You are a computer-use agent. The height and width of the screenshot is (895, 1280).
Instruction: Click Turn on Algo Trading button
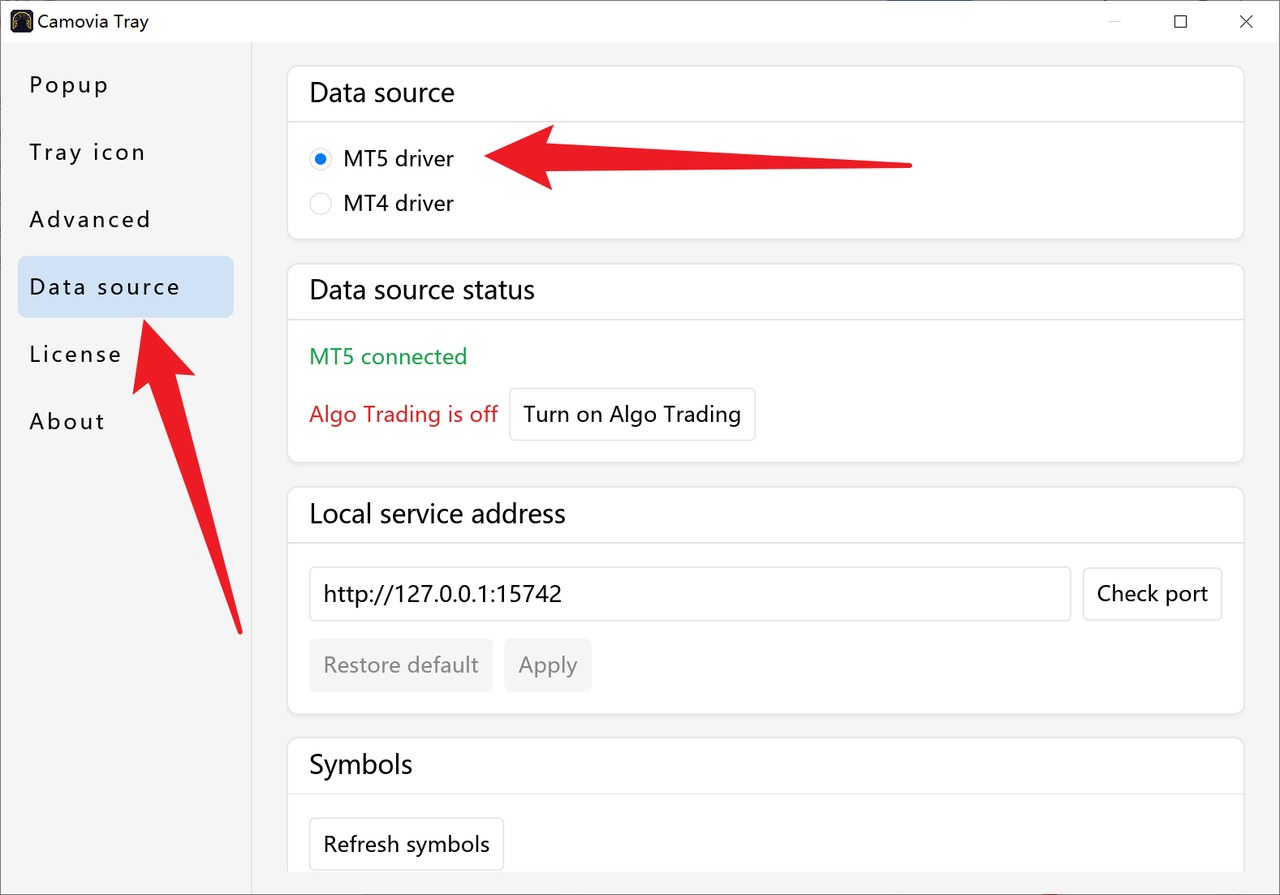coord(632,414)
